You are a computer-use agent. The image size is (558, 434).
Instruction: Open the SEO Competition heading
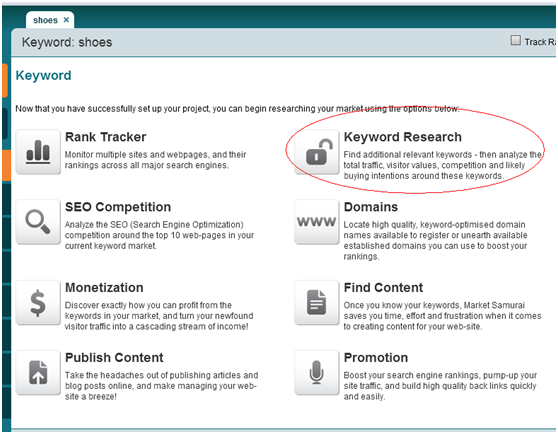[x=118, y=207]
